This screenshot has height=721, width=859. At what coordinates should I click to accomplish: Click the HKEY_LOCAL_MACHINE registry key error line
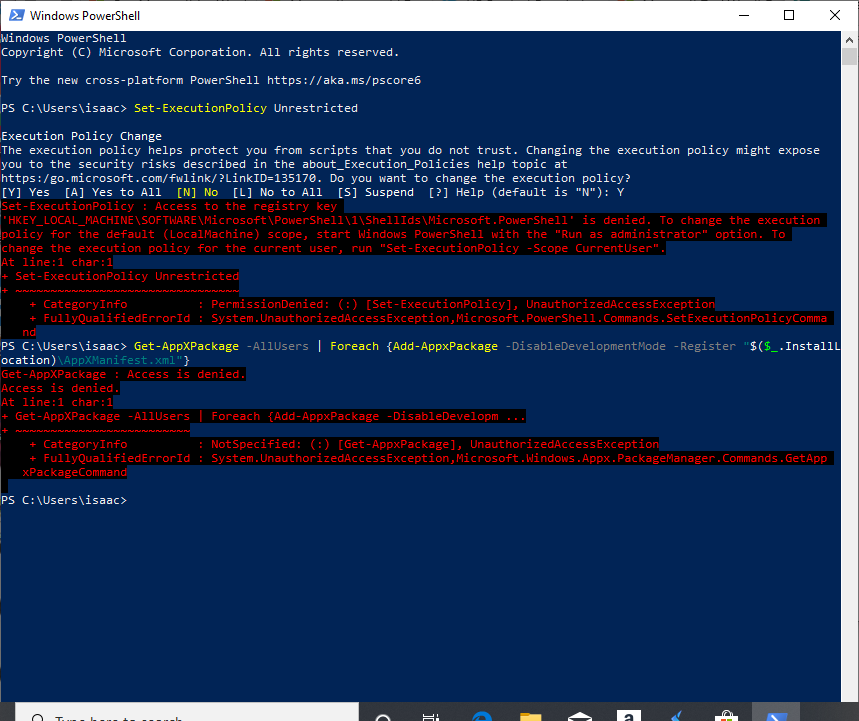(414, 220)
